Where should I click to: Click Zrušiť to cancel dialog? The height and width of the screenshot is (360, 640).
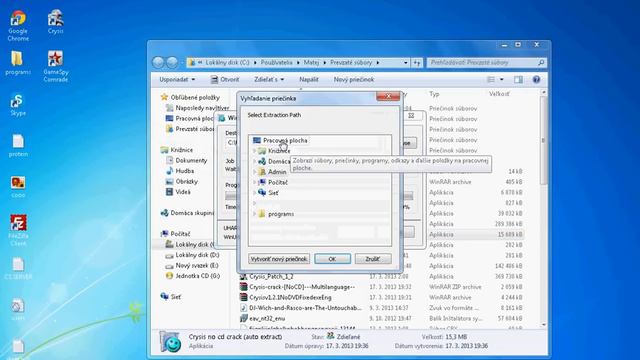coord(373,259)
